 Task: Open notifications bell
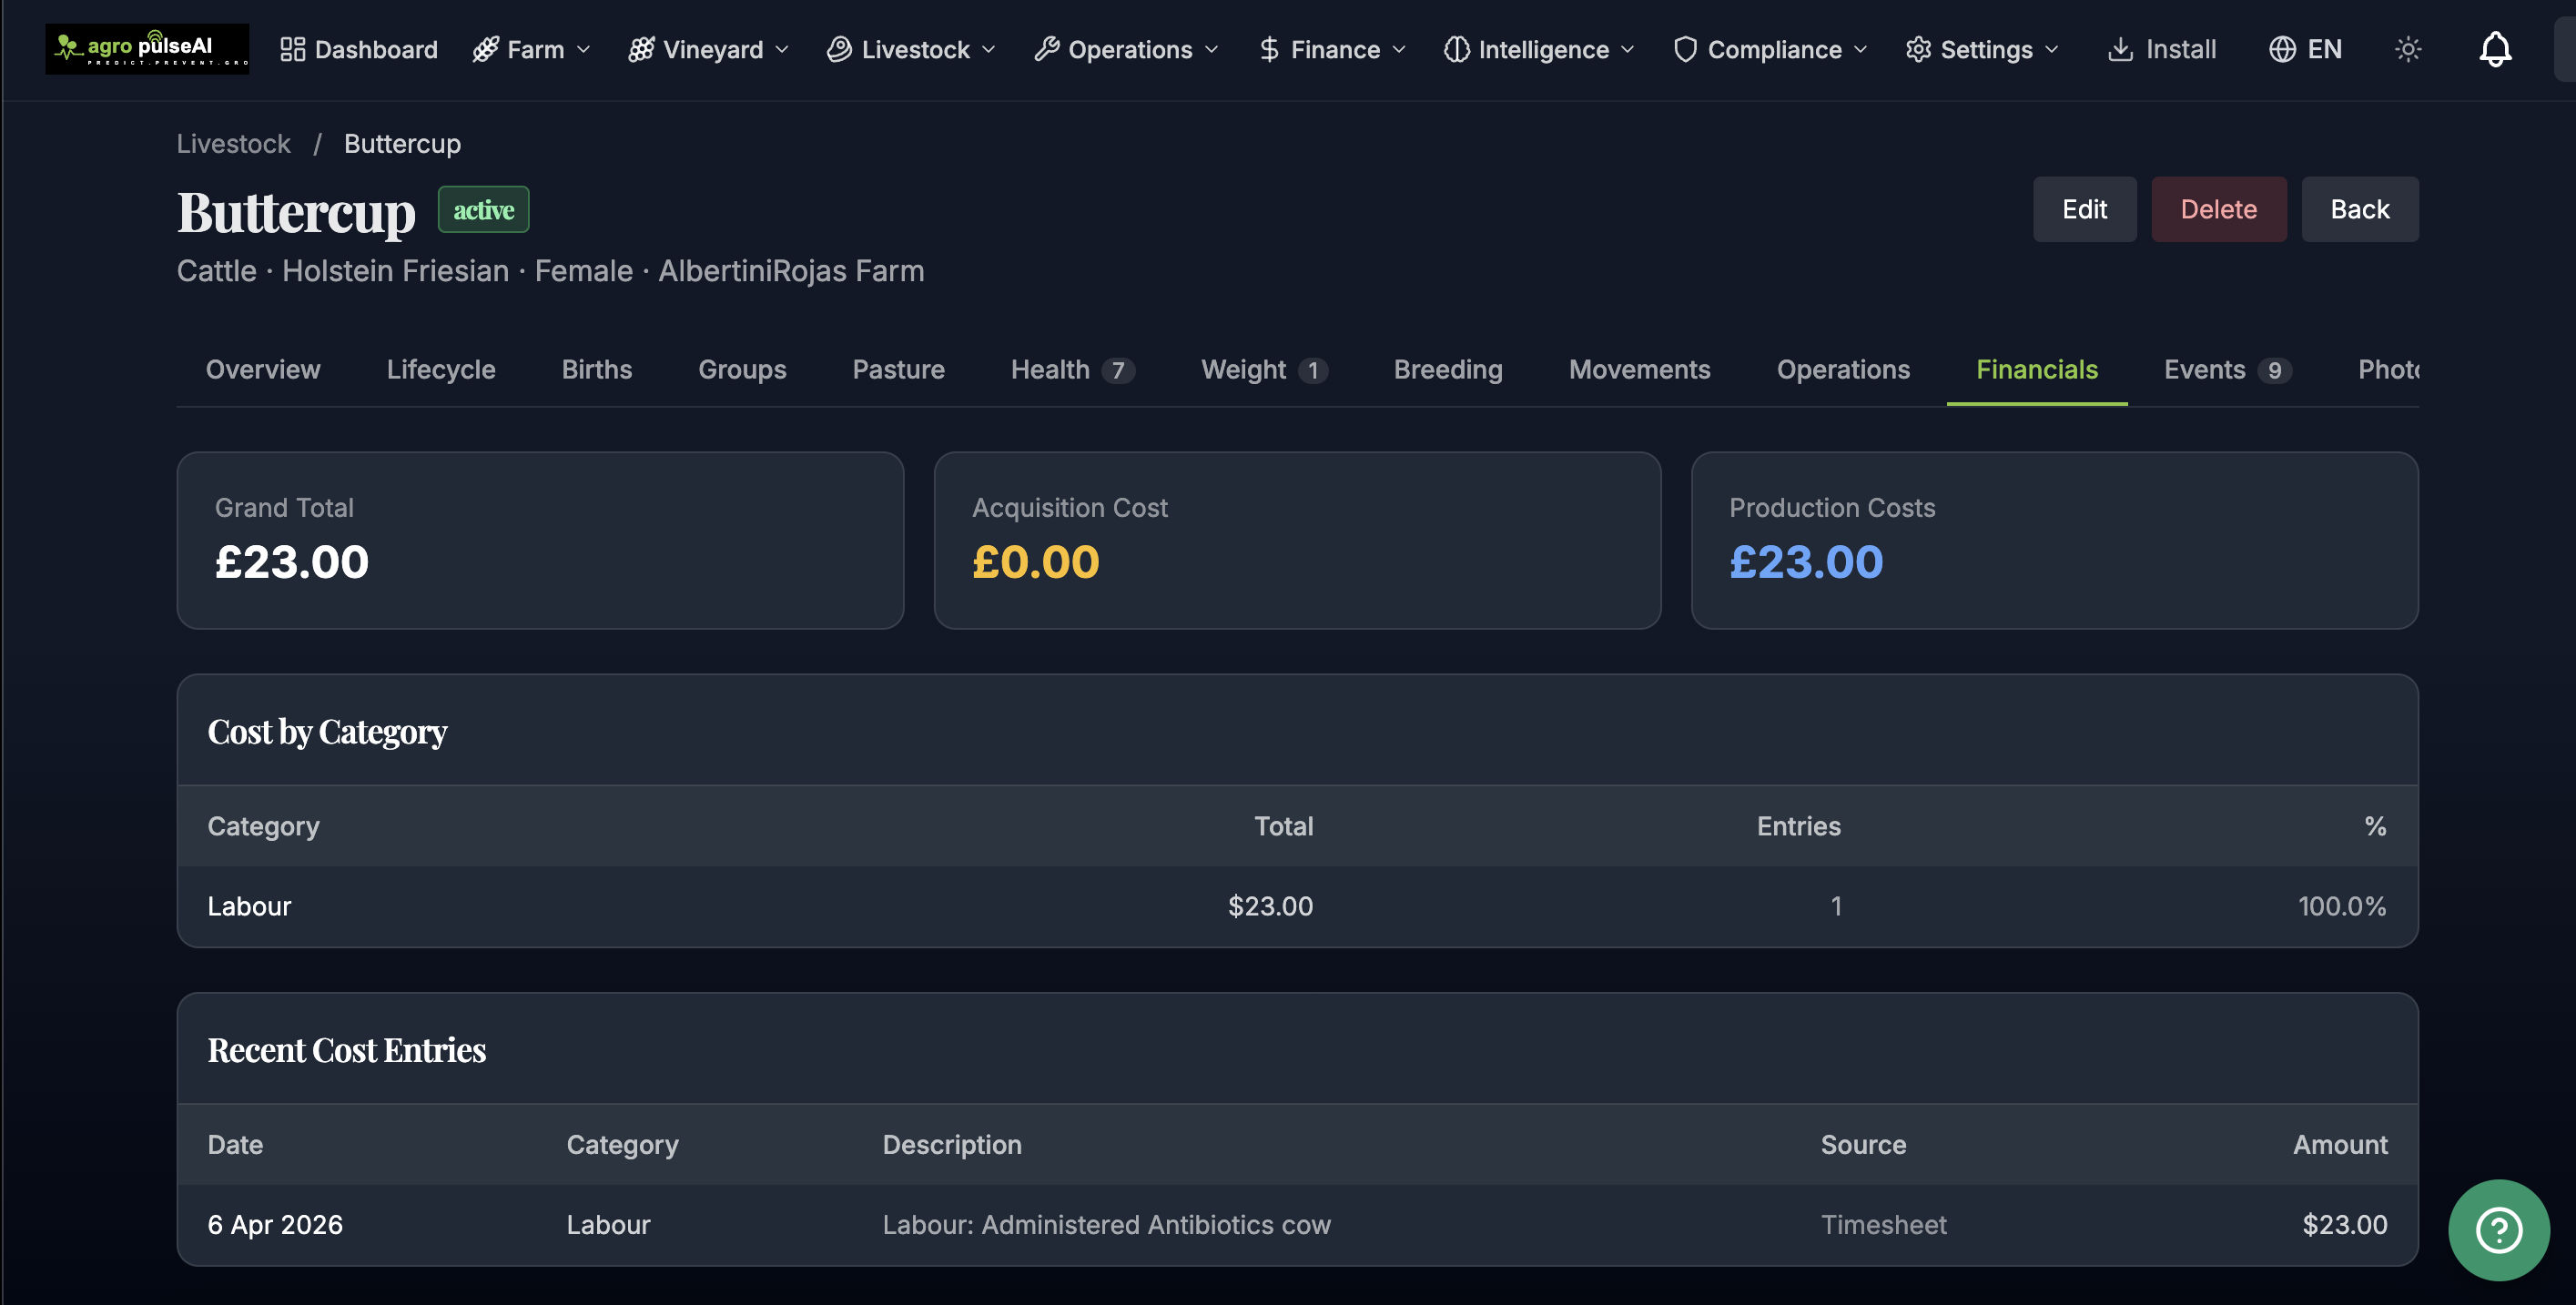click(x=2495, y=49)
